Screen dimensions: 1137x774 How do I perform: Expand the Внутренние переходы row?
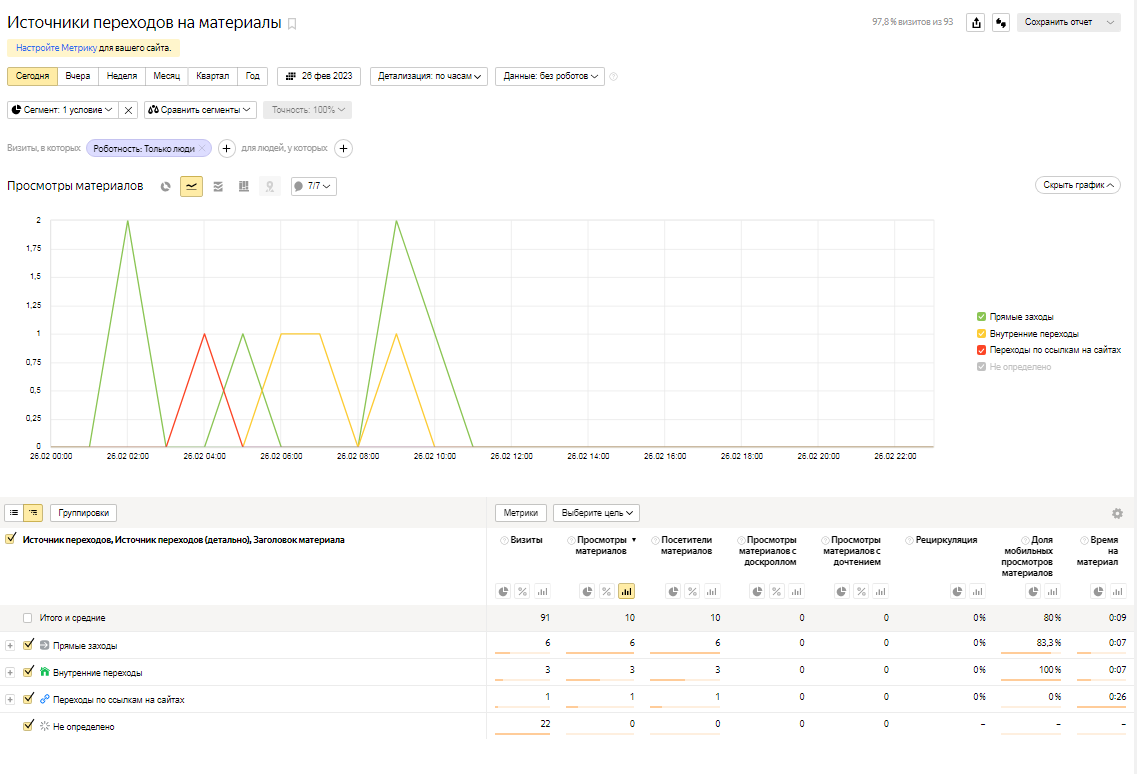coord(10,673)
